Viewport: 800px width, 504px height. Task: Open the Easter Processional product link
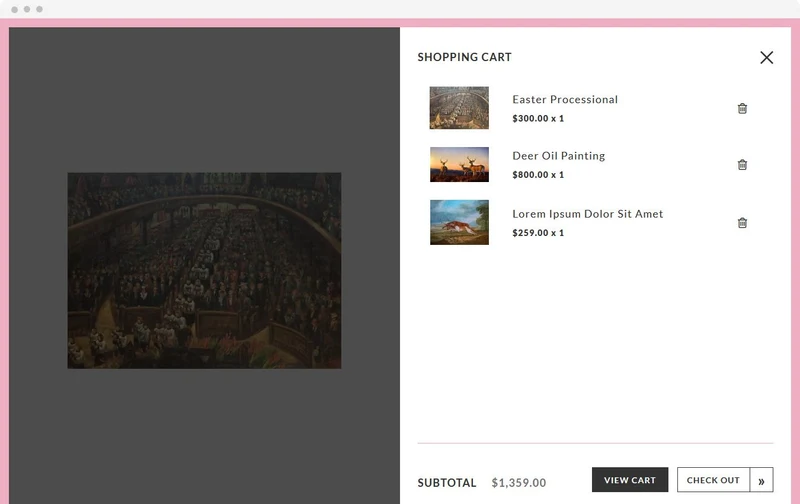pos(565,99)
